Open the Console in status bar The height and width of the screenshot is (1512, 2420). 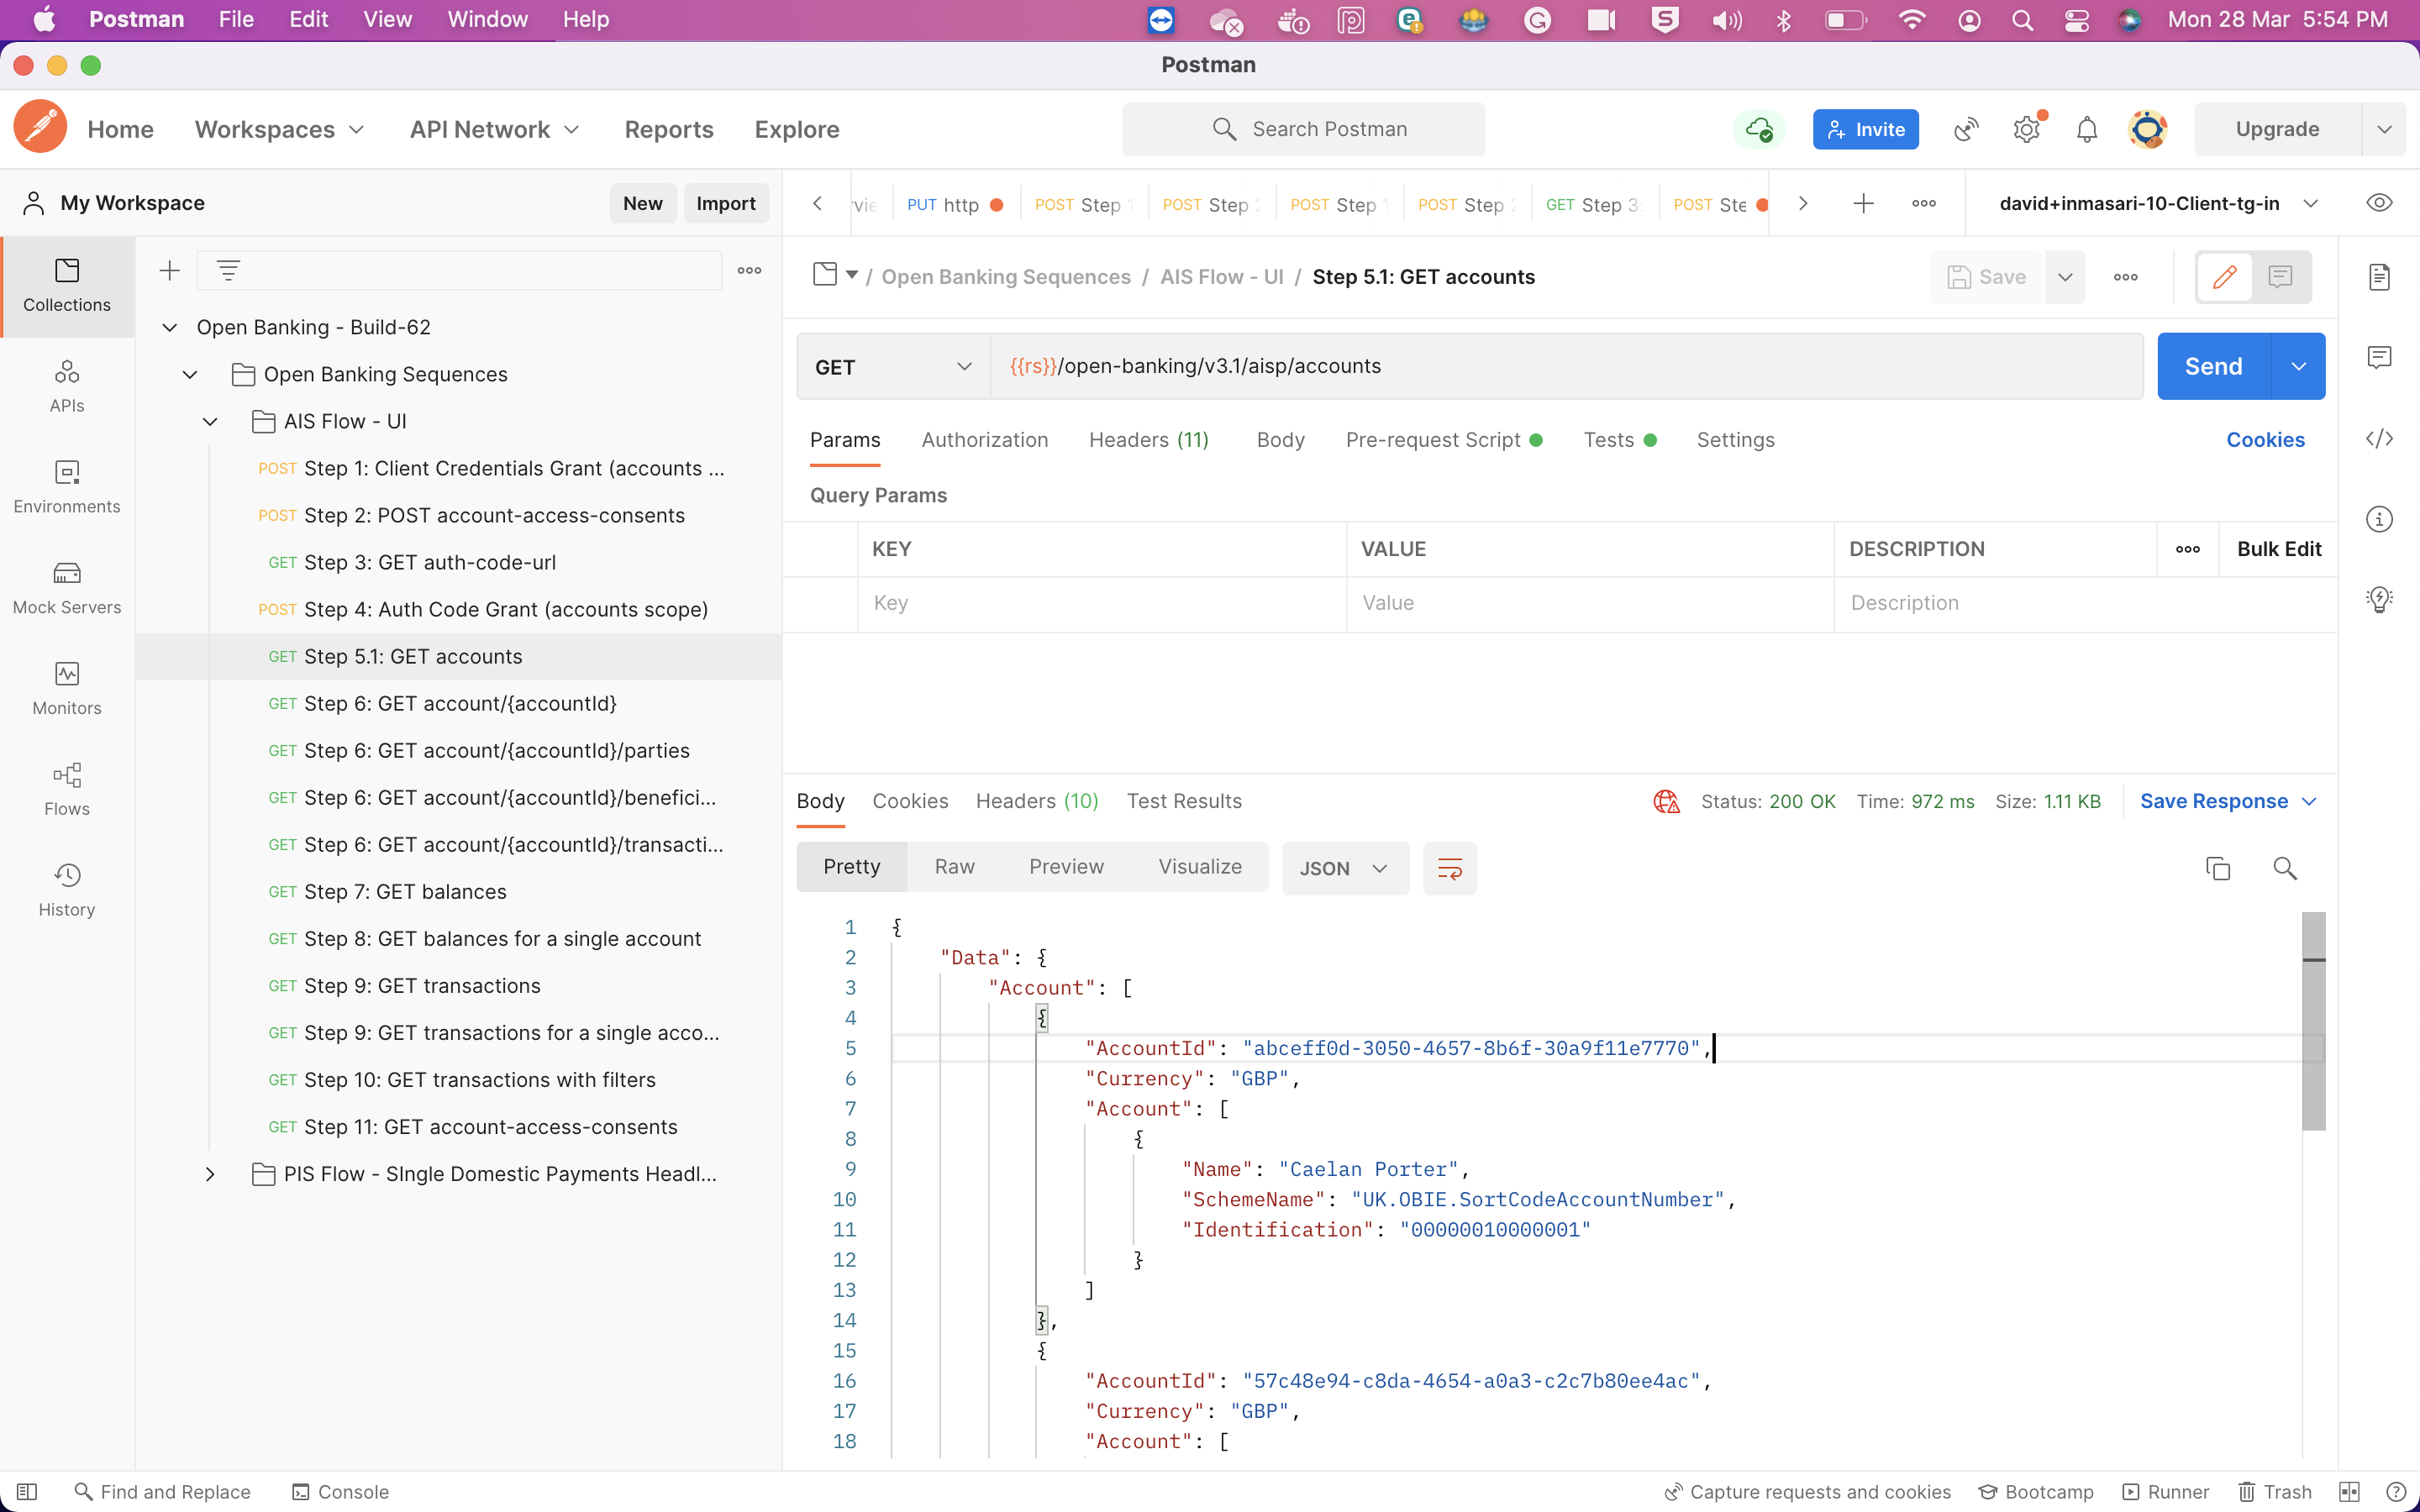(x=340, y=1492)
